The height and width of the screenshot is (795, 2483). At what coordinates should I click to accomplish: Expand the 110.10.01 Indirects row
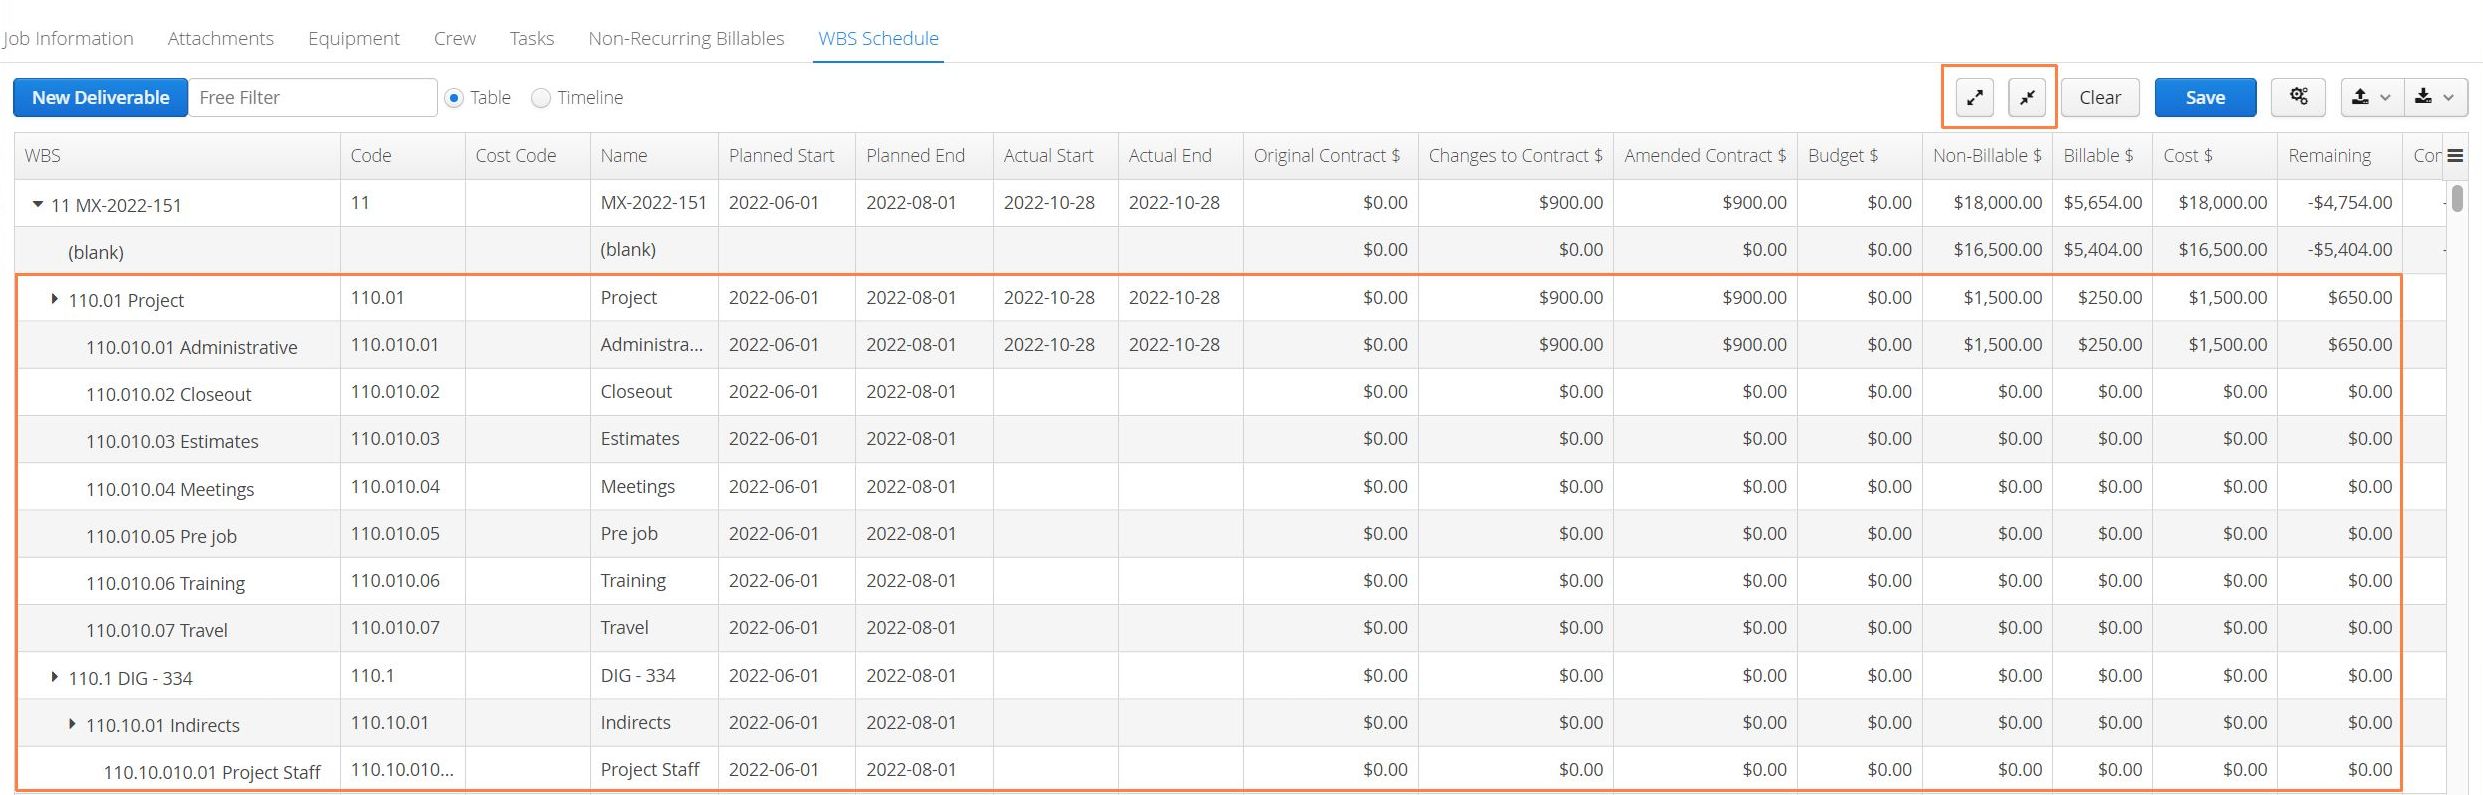72,724
